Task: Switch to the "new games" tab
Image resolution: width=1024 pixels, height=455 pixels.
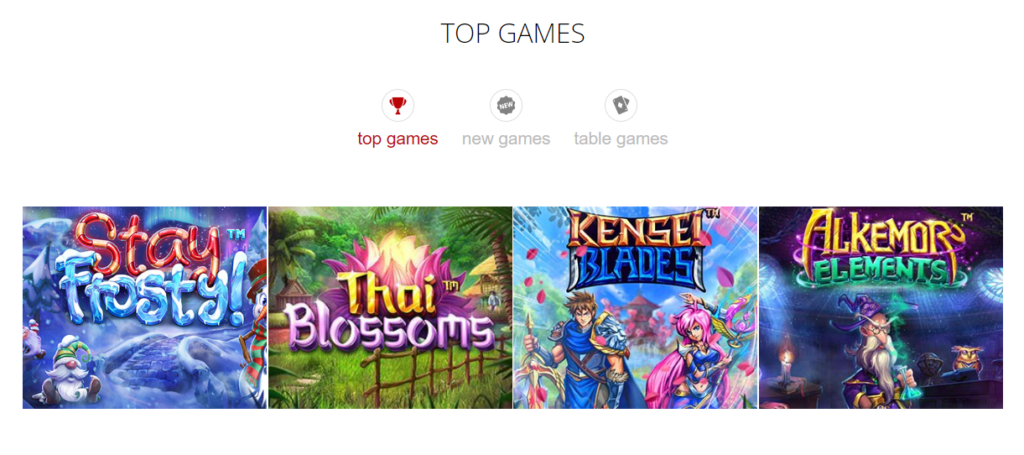Action: point(505,139)
